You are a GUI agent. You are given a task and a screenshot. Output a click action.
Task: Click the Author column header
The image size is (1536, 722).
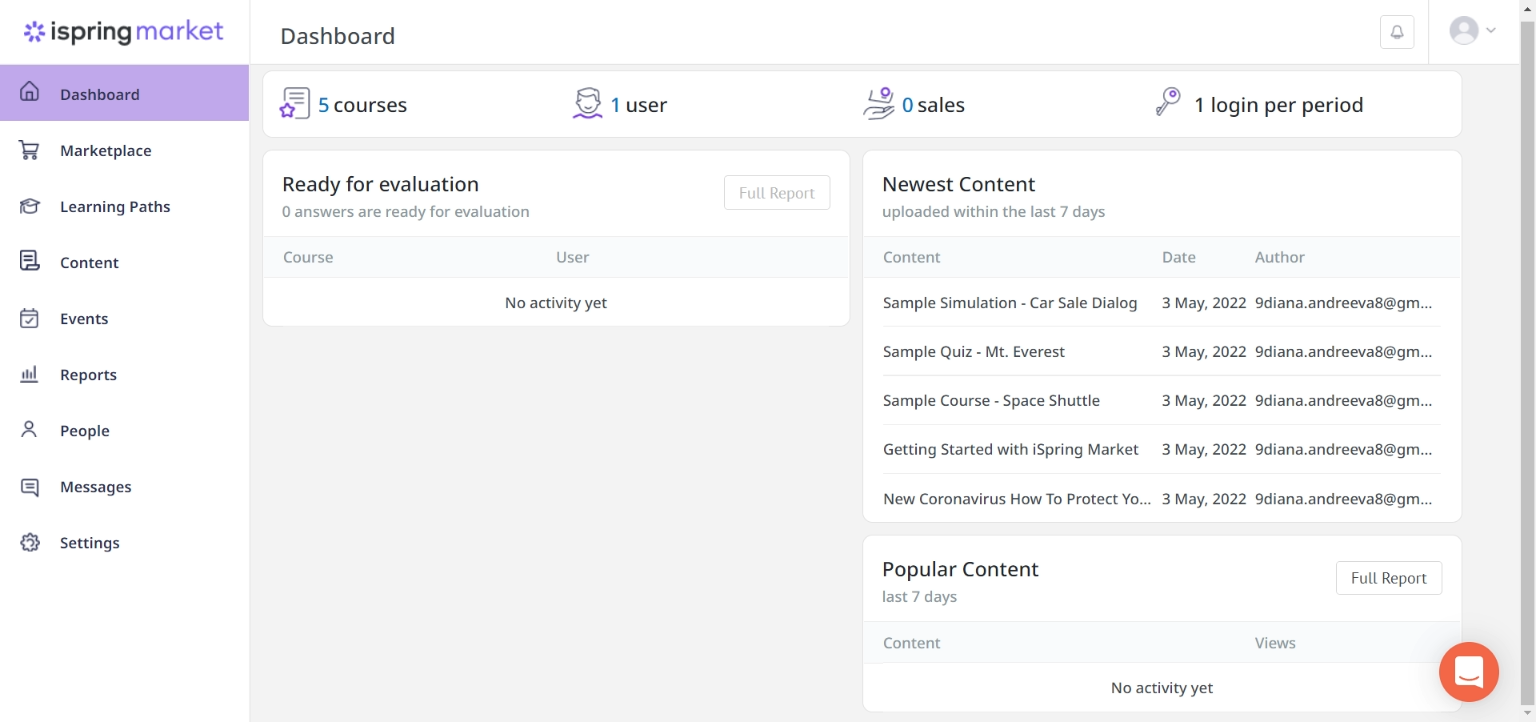click(1280, 257)
